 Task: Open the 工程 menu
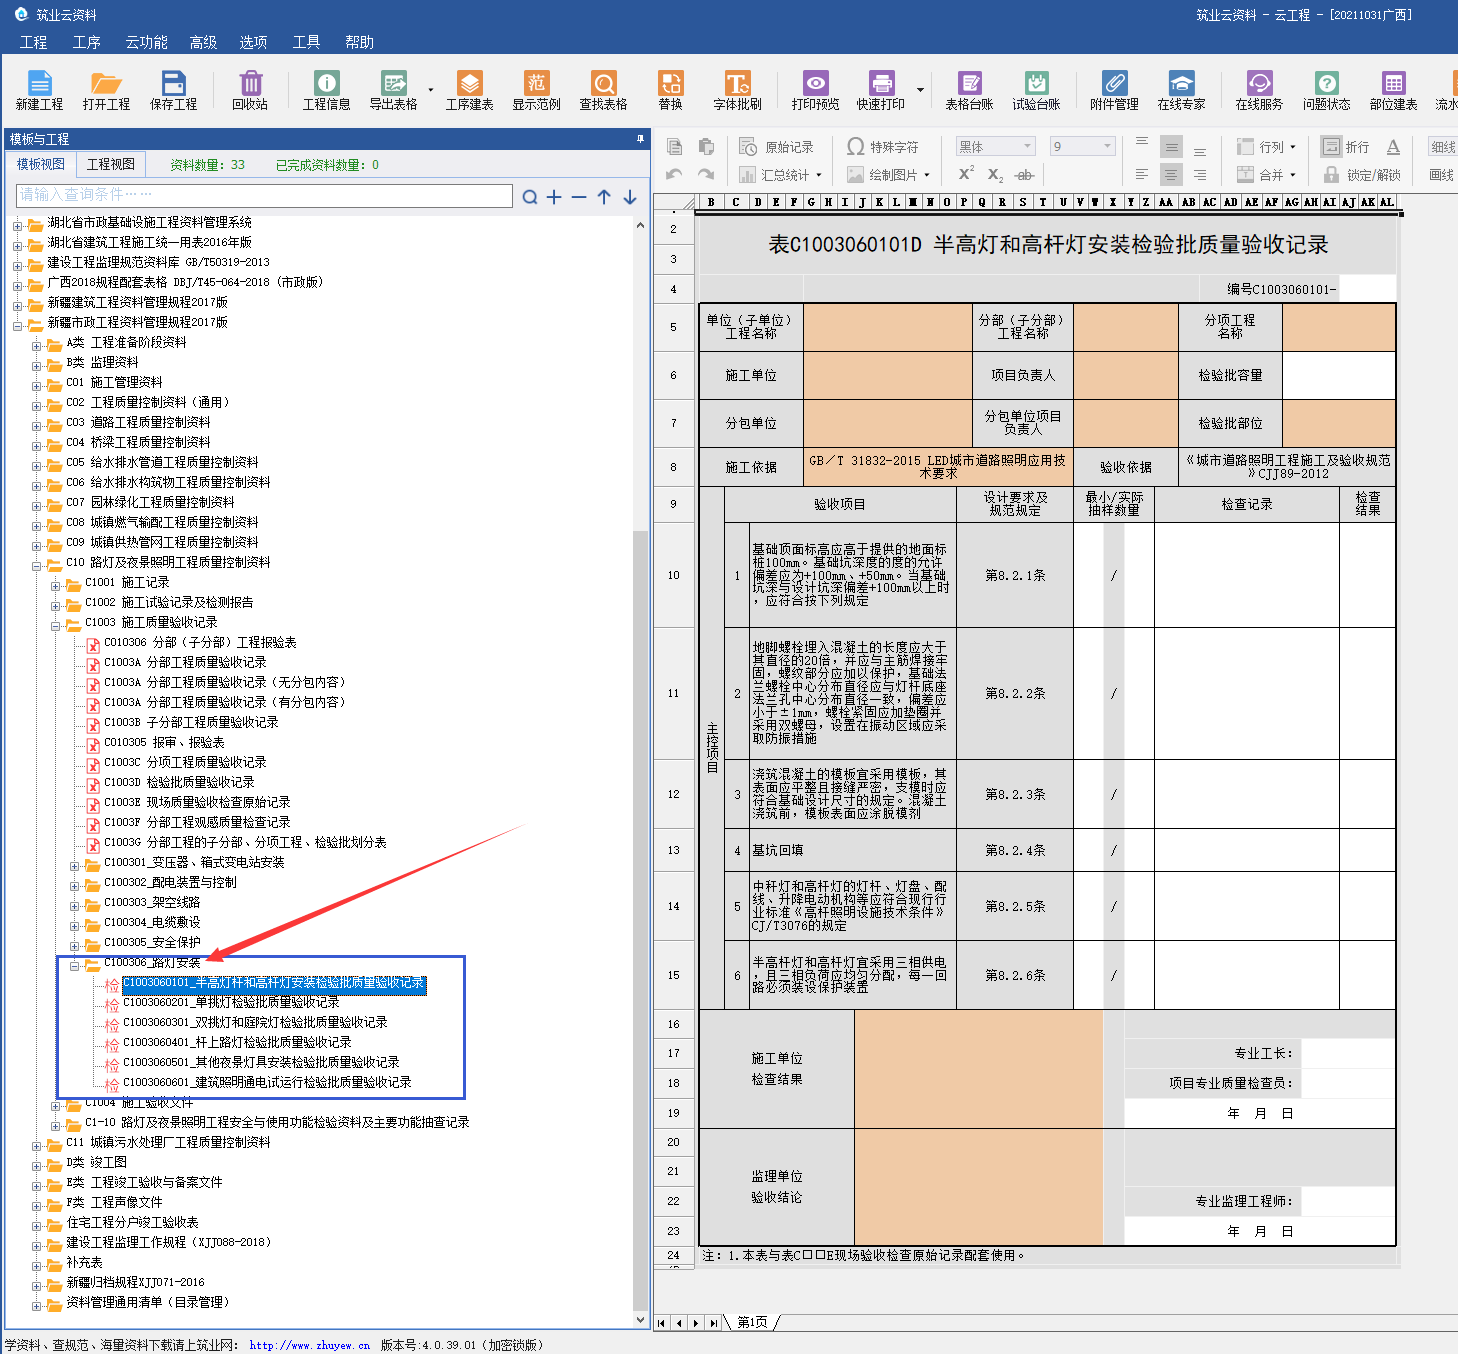(33, 42)
